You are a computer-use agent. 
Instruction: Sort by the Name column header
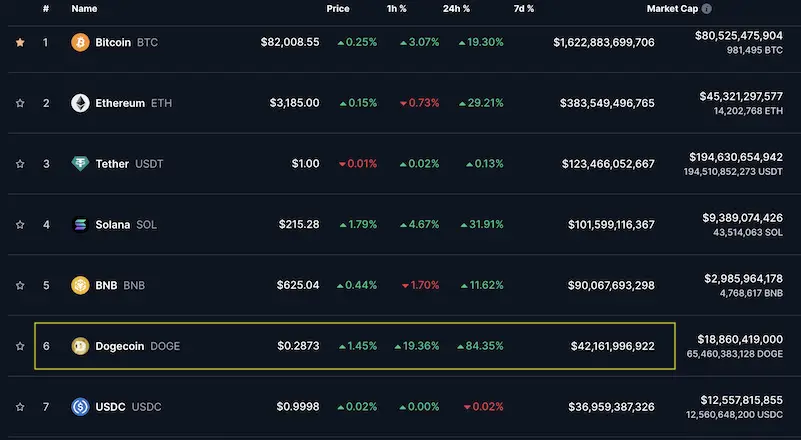point(84,9)
